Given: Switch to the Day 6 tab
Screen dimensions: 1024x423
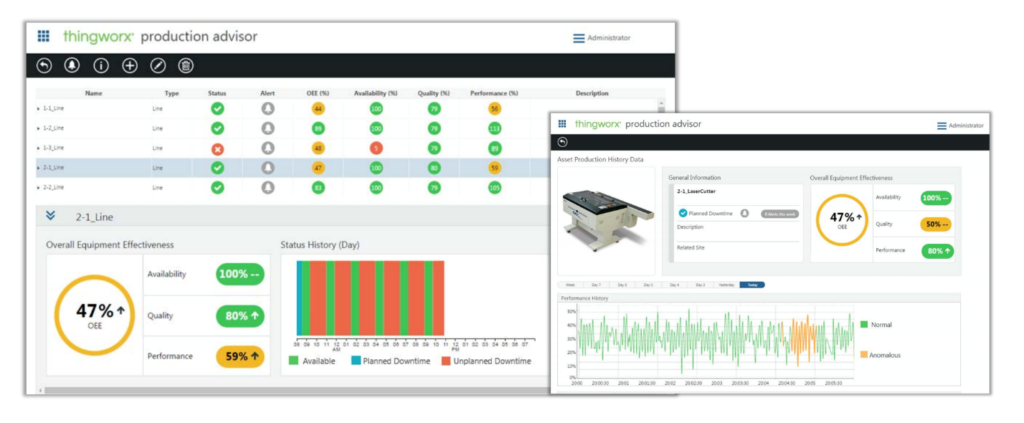Looking at the screenshot, I should 622,285.
